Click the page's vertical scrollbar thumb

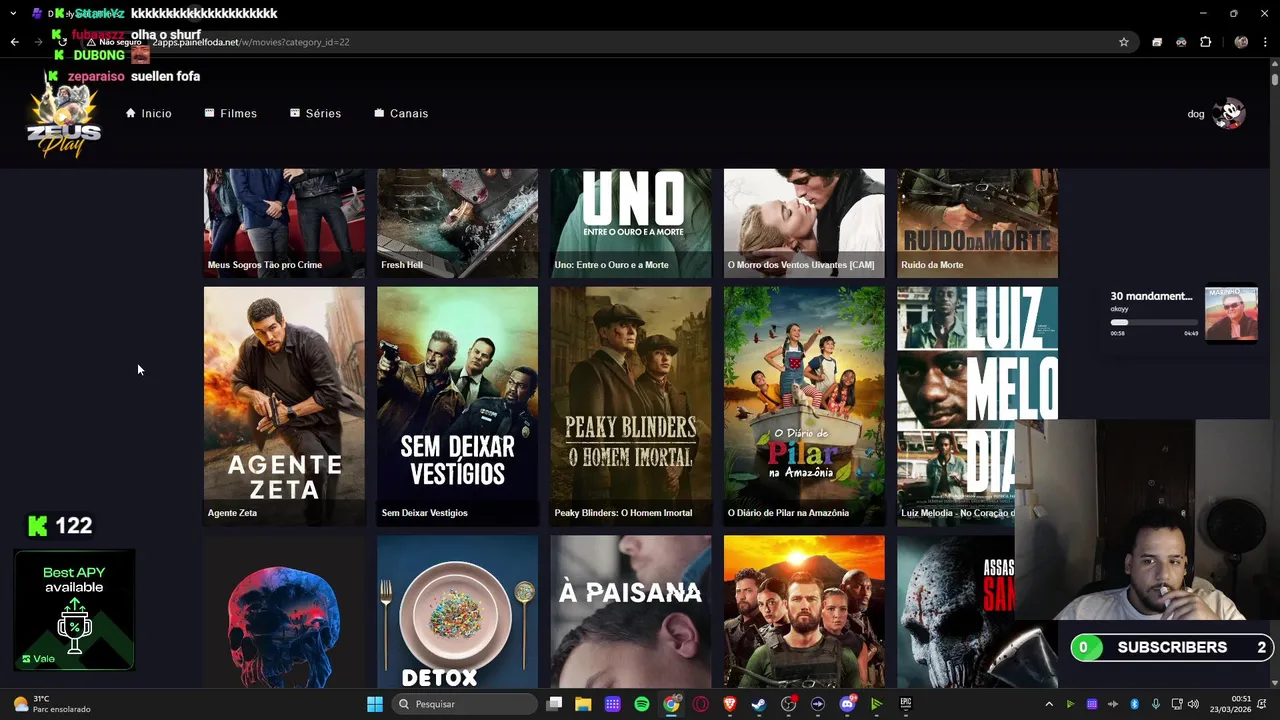tap(1274, 78)
